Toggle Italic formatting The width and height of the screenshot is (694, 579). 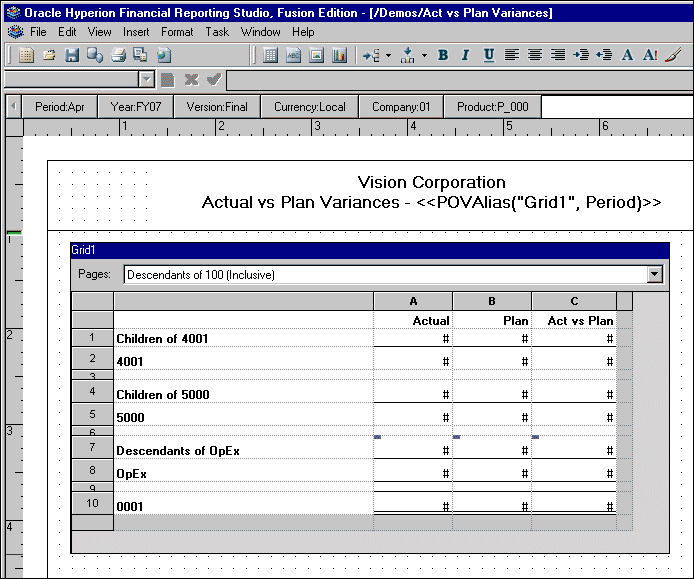click(x=465, y=55)
